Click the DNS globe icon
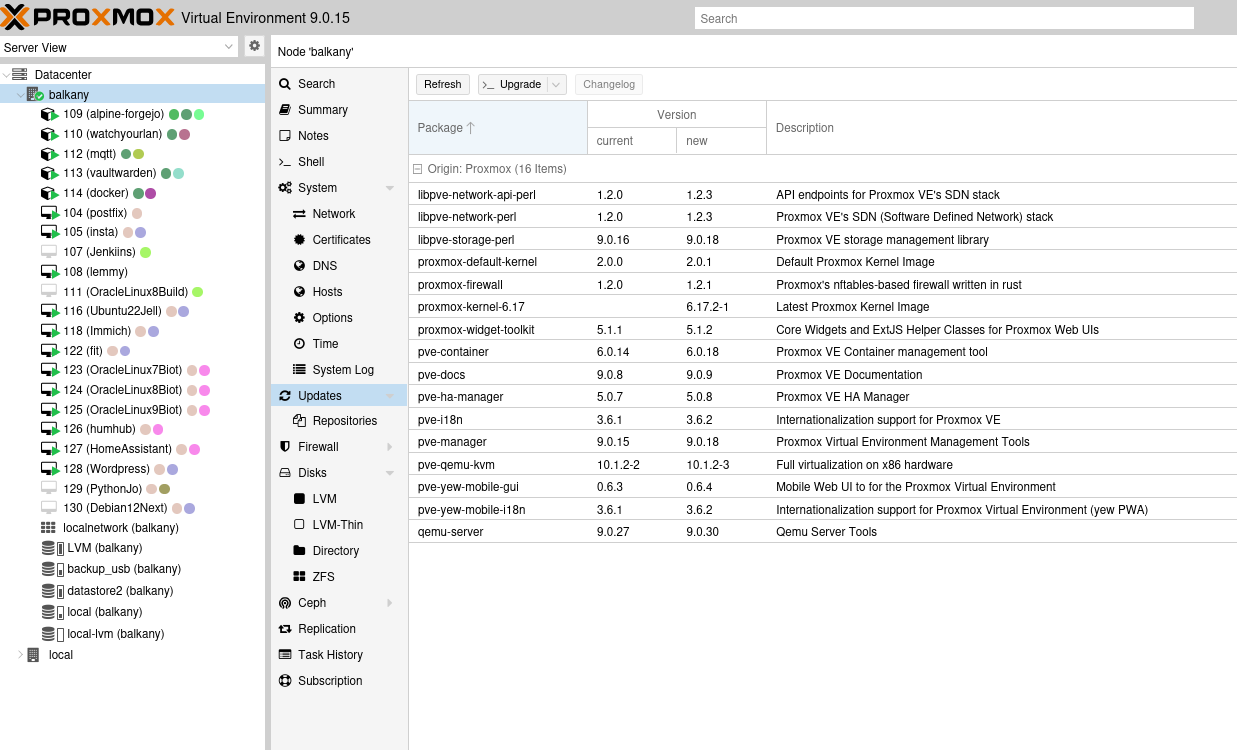1237x750 pixels. tap(299, 266)
